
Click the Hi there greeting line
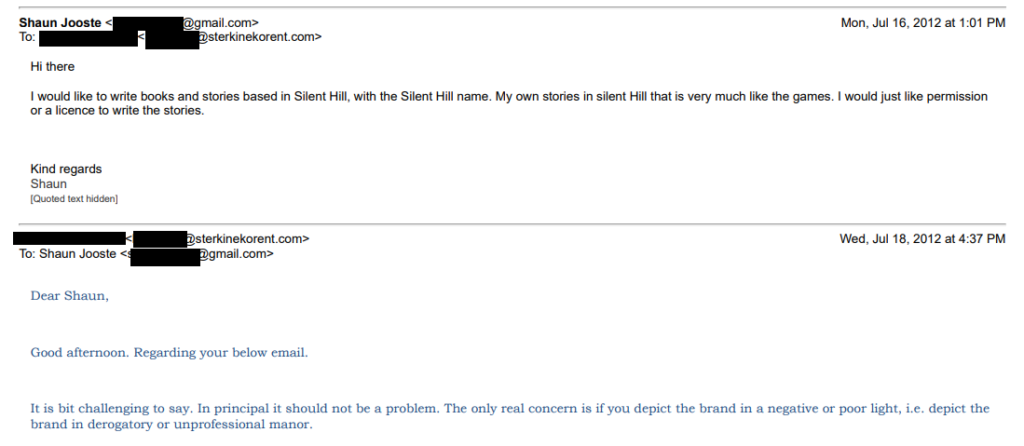(x=52, y=67)
